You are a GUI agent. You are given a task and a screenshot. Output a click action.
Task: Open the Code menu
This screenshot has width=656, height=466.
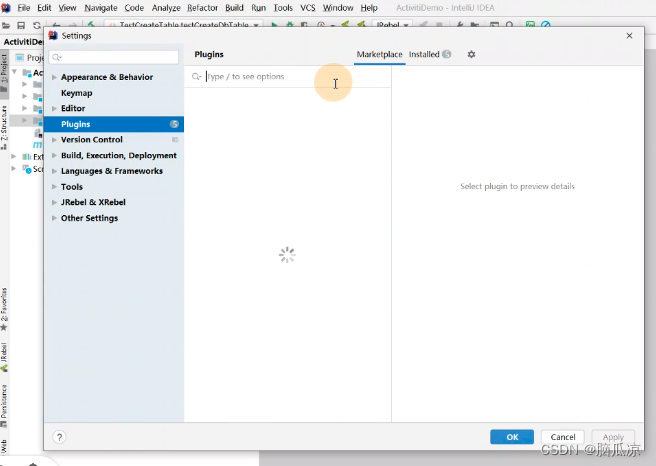pyautogui.click(x=134, y=8)
